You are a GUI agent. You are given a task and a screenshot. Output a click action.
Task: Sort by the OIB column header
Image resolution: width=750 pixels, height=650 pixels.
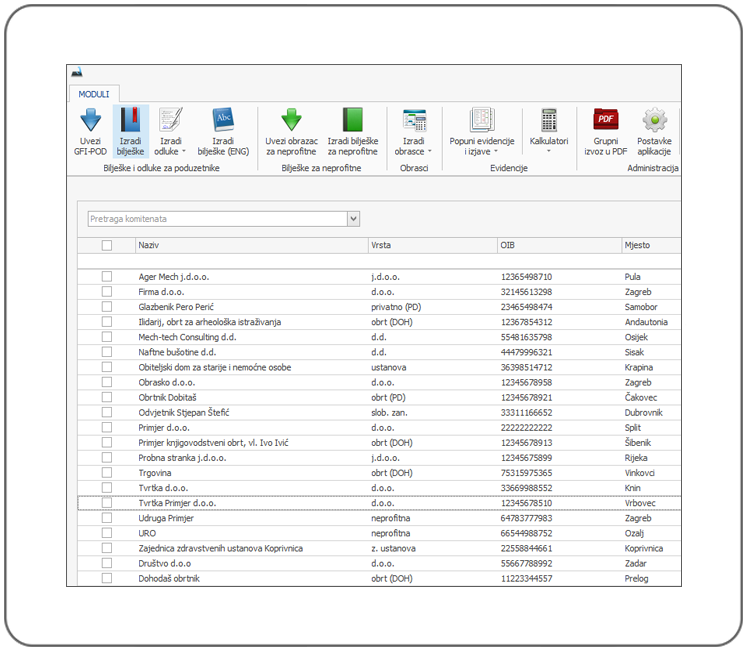click(x=555, y=245)
